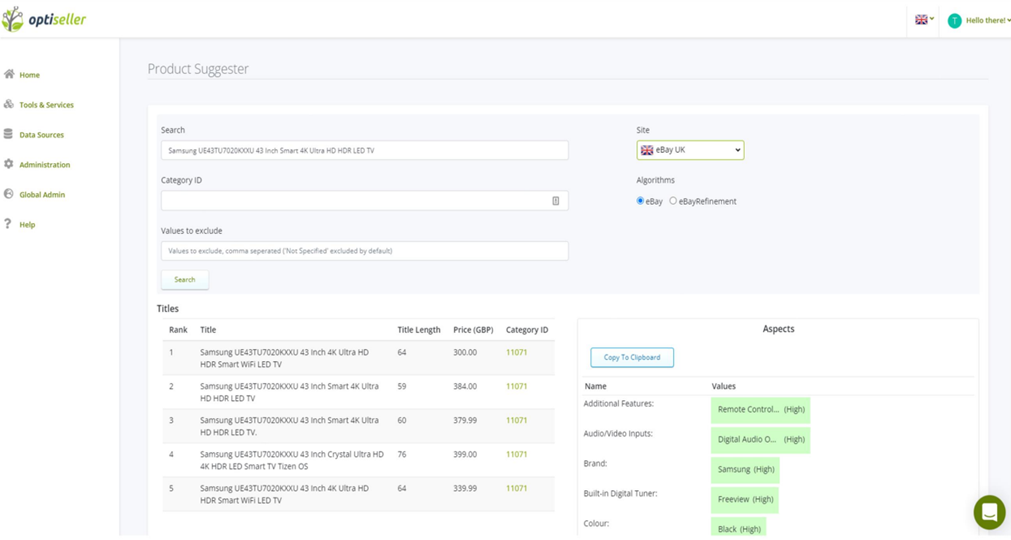Open Home icon in sidebar
1011x540 pixels.
click(9, 74)
